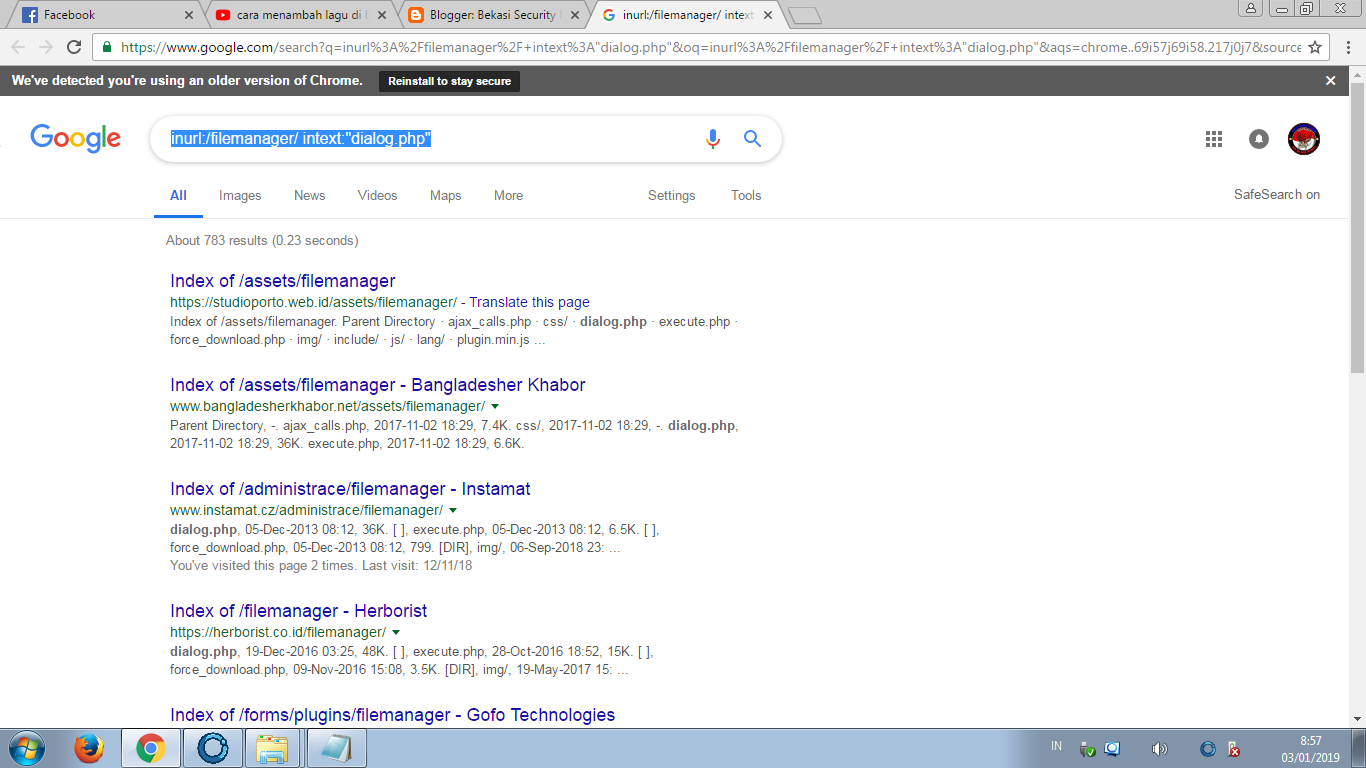Click the Translate this page link
1366x768 pixels.
[529, 302]
